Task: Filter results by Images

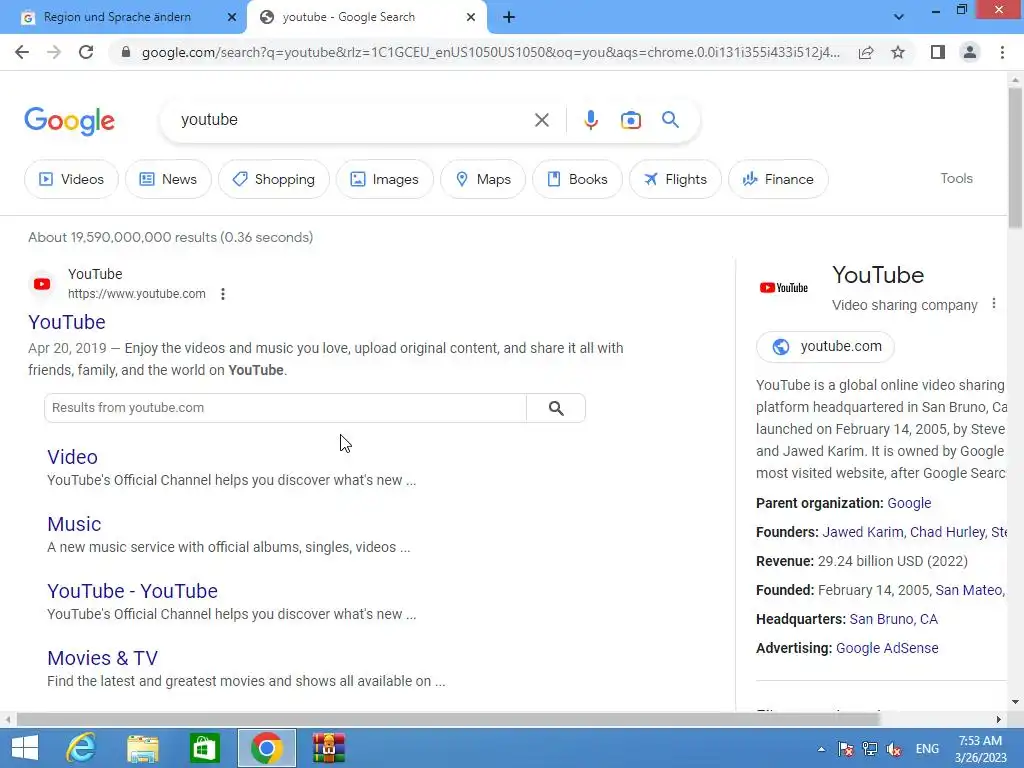Action: (385, 179)
